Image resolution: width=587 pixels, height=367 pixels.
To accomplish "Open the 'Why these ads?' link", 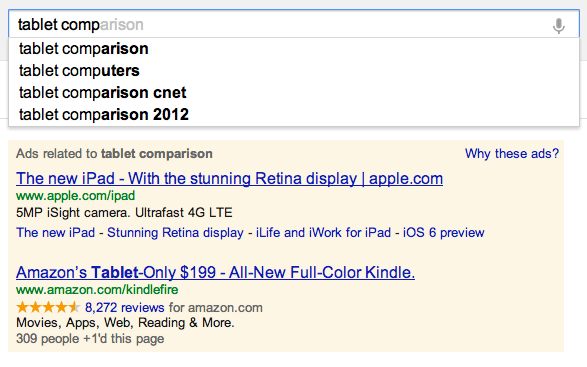I will coord(512,154).
